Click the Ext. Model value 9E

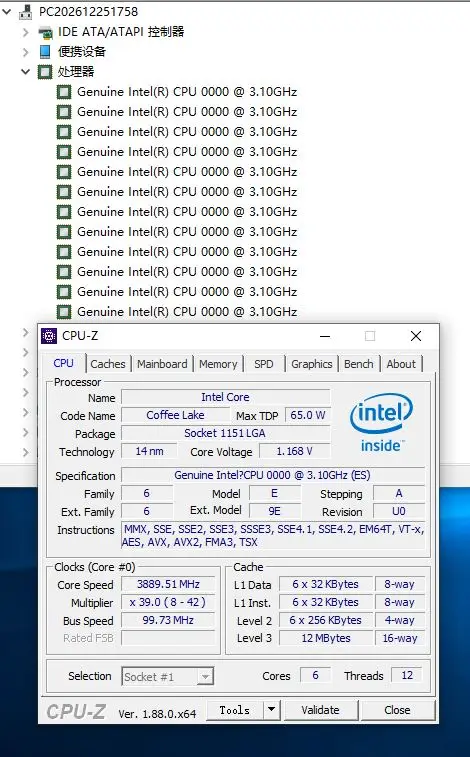[x=275, y=511]
